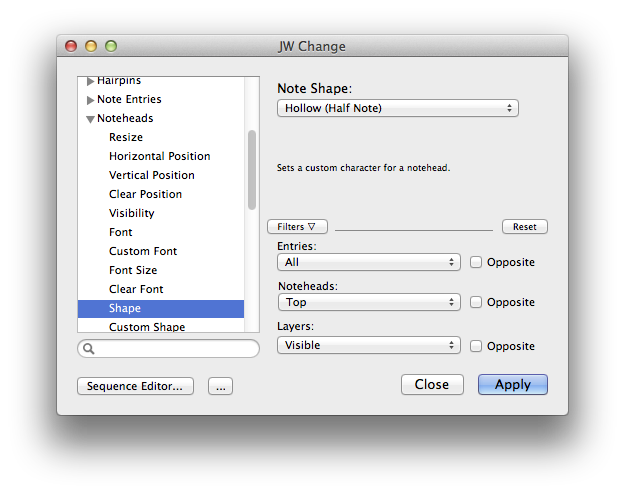Collapse the Filters section toggle
Screen dimensions: 625x494
[x=297, y=227]
